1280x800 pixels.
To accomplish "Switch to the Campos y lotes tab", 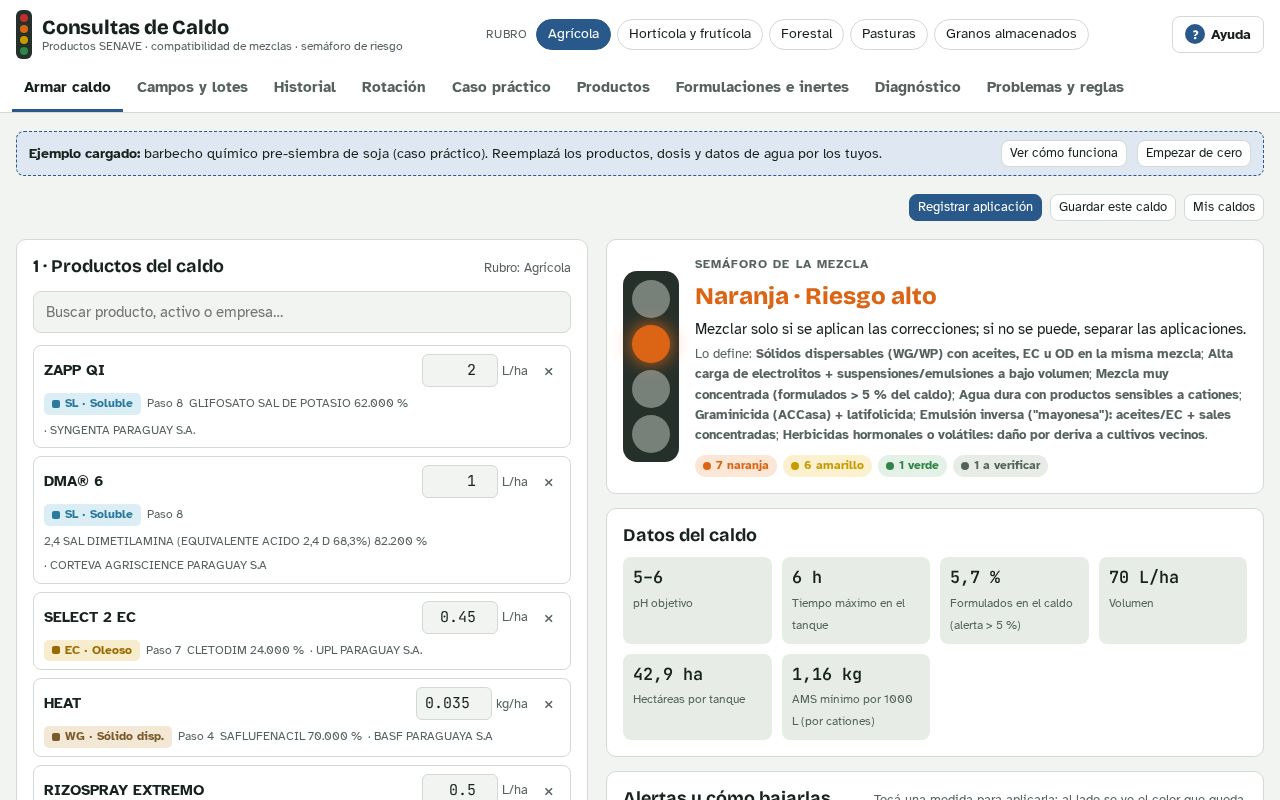I will tap(192, 87).
